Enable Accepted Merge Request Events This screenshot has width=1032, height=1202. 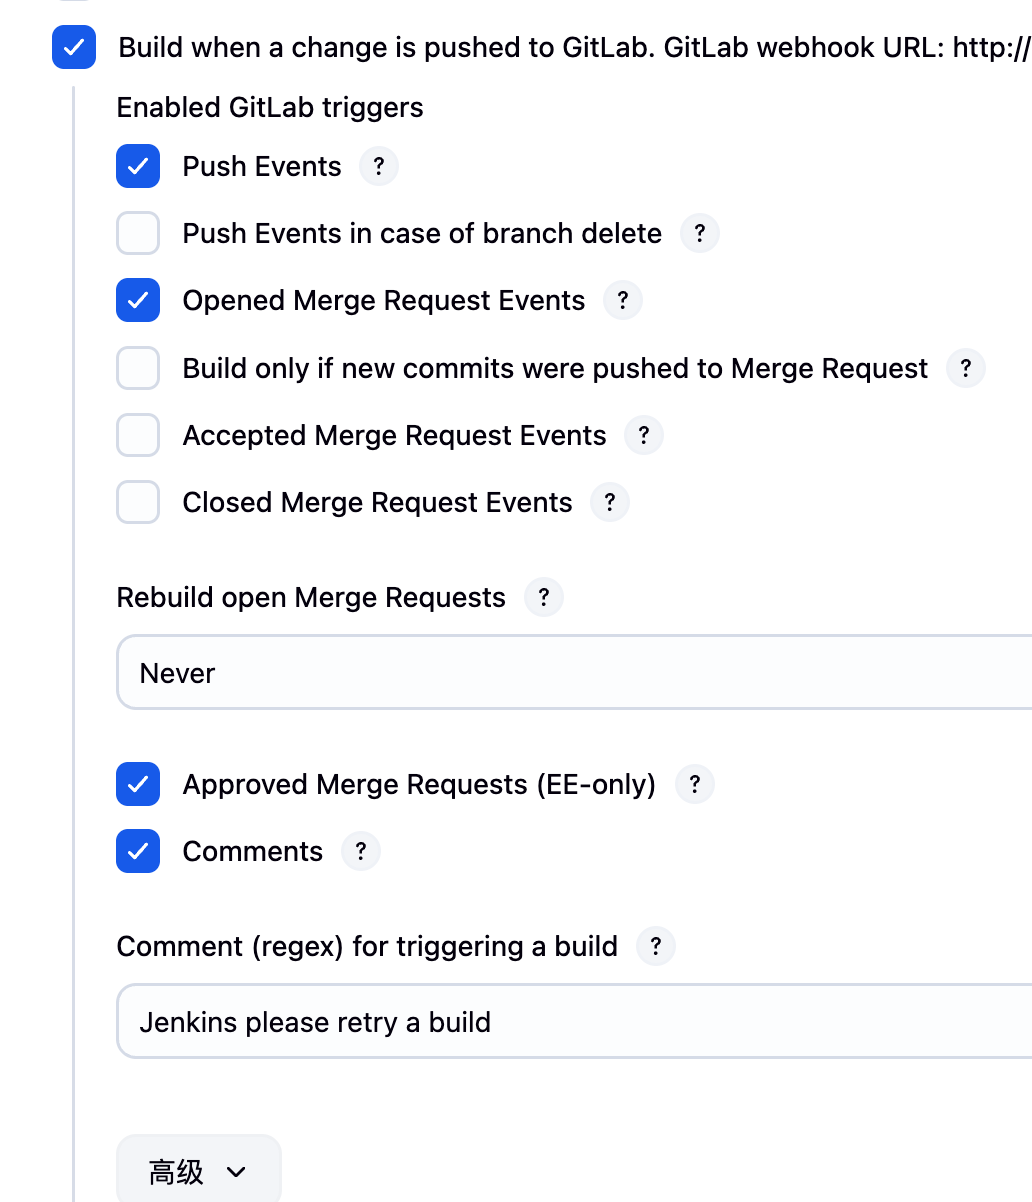(138, 436)
